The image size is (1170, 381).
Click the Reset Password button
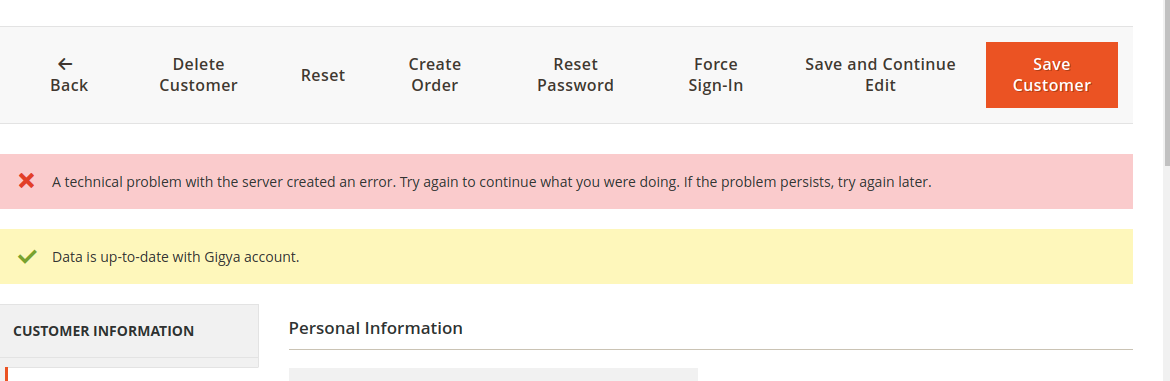coord(575,75)
